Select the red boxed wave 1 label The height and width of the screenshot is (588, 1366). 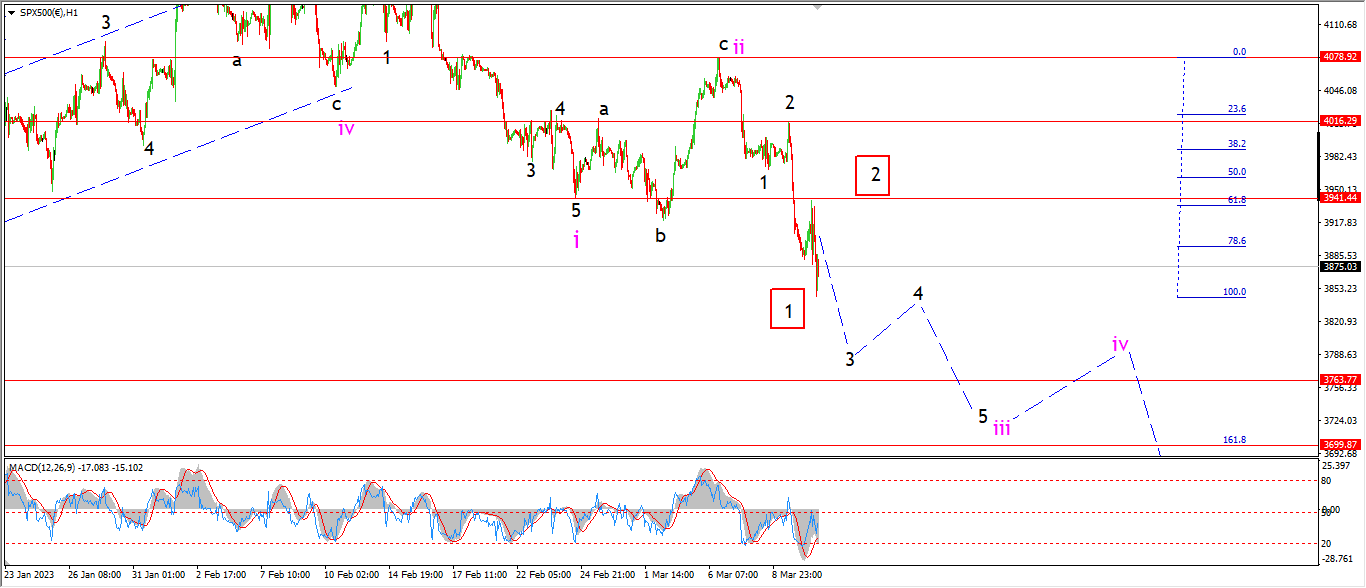coord(788,309)
